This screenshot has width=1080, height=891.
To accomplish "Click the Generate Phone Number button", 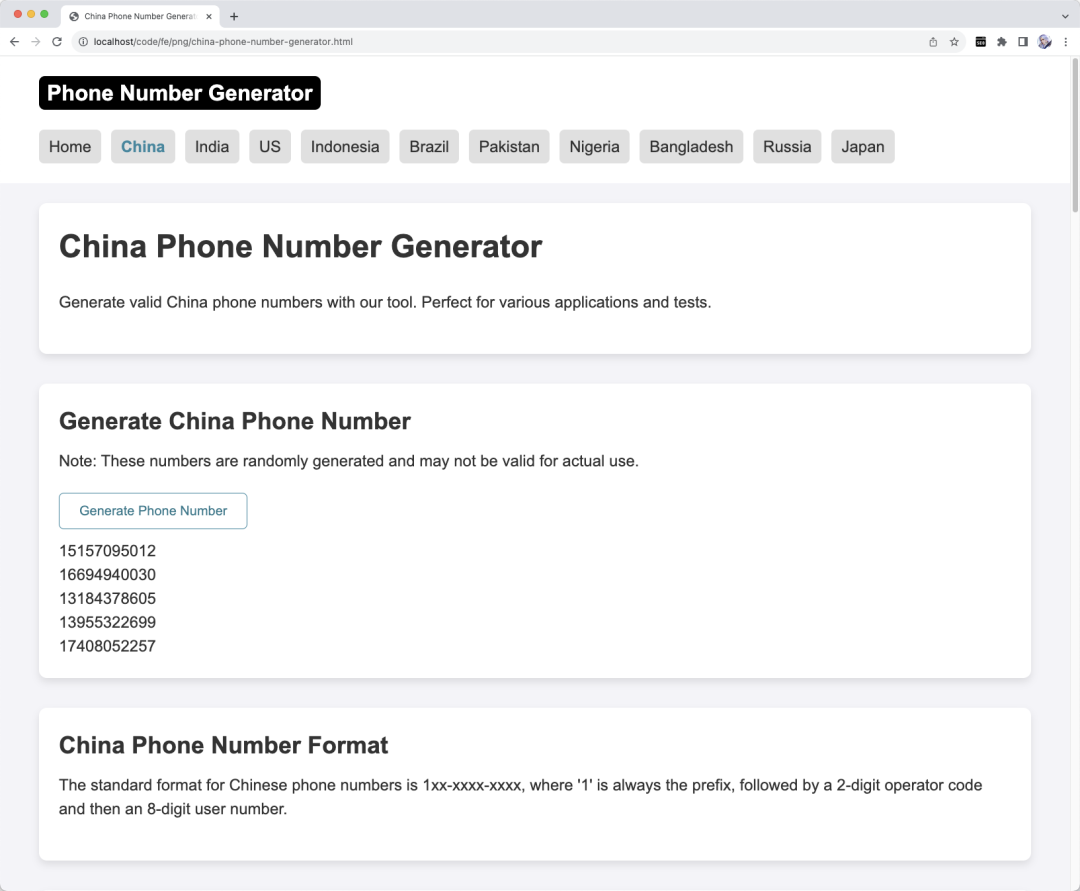I will click(x=153, y=511).
